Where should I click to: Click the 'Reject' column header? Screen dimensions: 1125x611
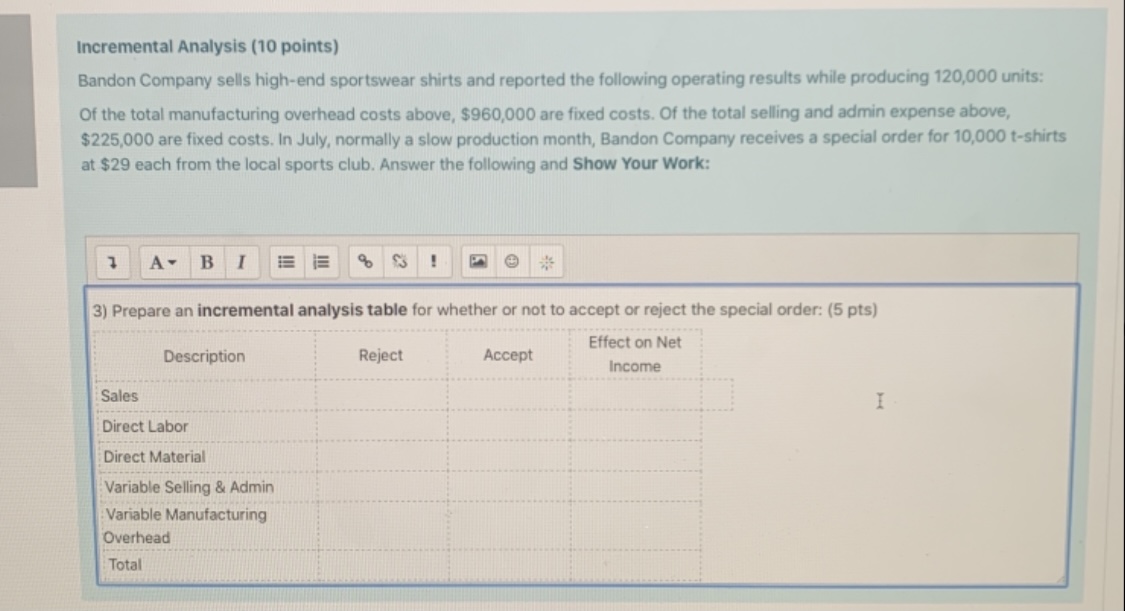[x=380, y=355]
